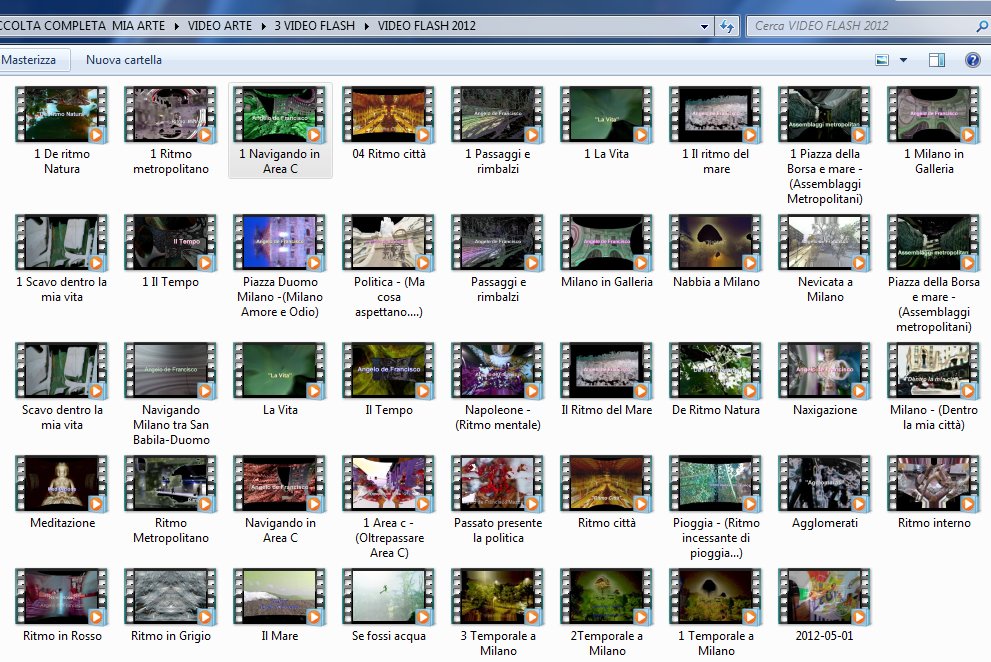Navigate to 3 VIDEO FLASH breadcrumb
Viewport: 991px width, 662px height.
click(314, 26)
